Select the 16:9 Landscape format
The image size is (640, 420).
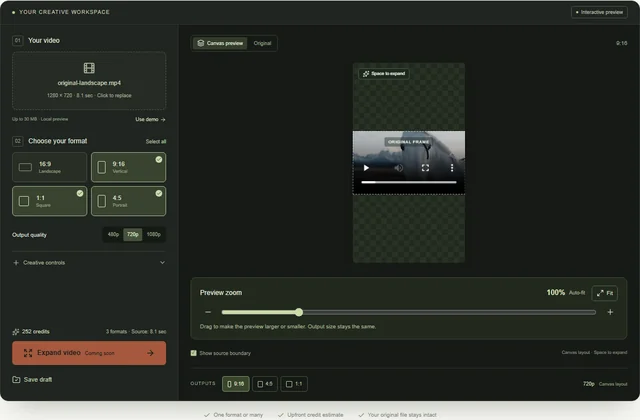[49, 167]
